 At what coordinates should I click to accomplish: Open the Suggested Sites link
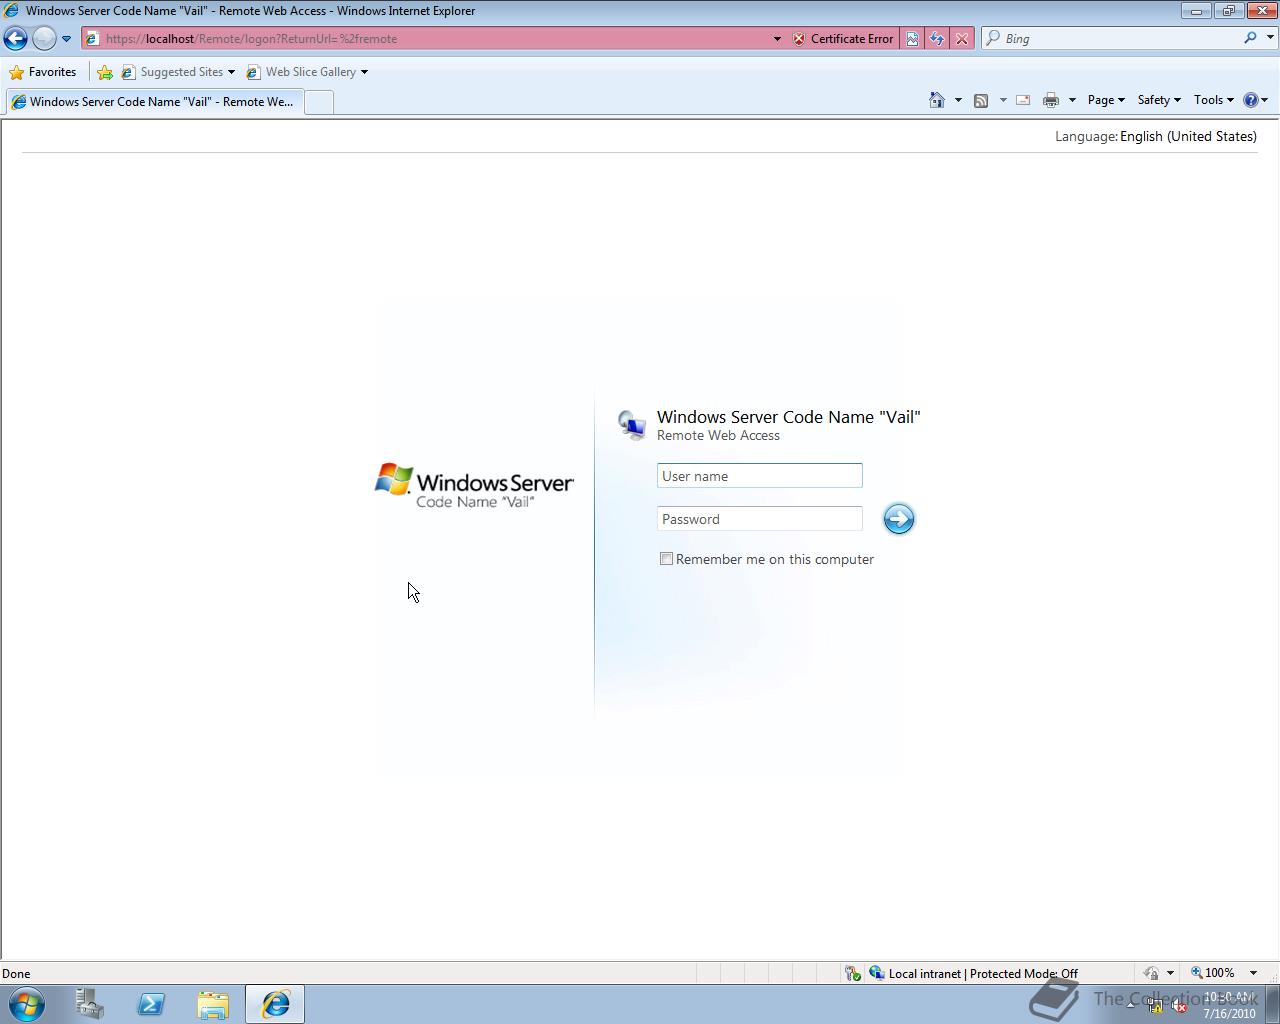(178, 72)
